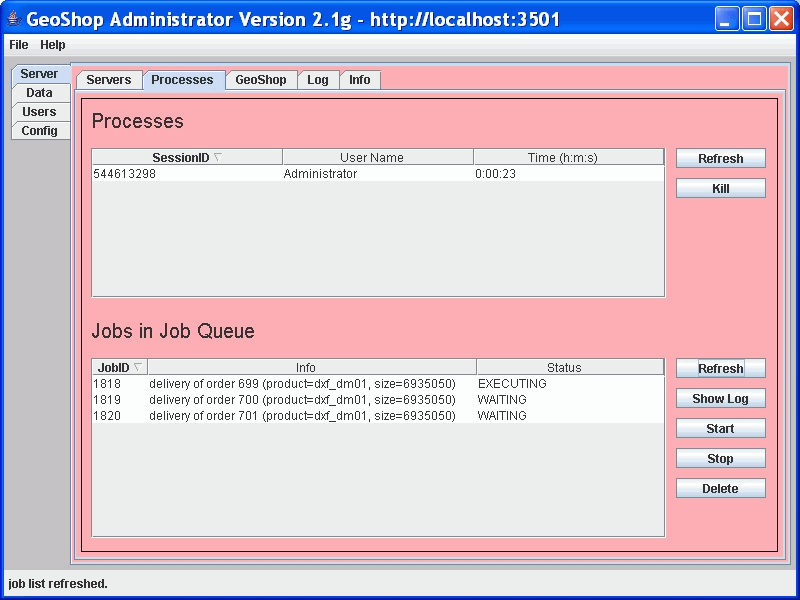This screenshot has width=800, height=600.
Task: Switch to the Users side tab
Action: point(40,112)
